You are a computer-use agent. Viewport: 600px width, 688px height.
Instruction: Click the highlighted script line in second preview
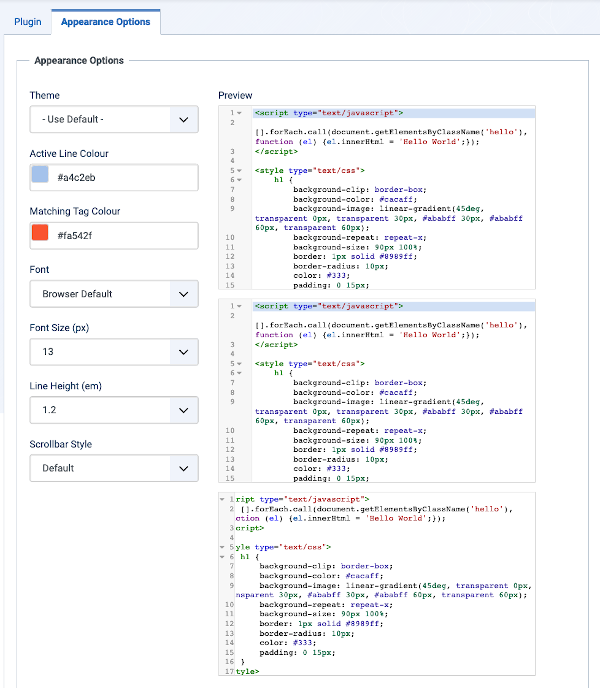tap(394, 306)
